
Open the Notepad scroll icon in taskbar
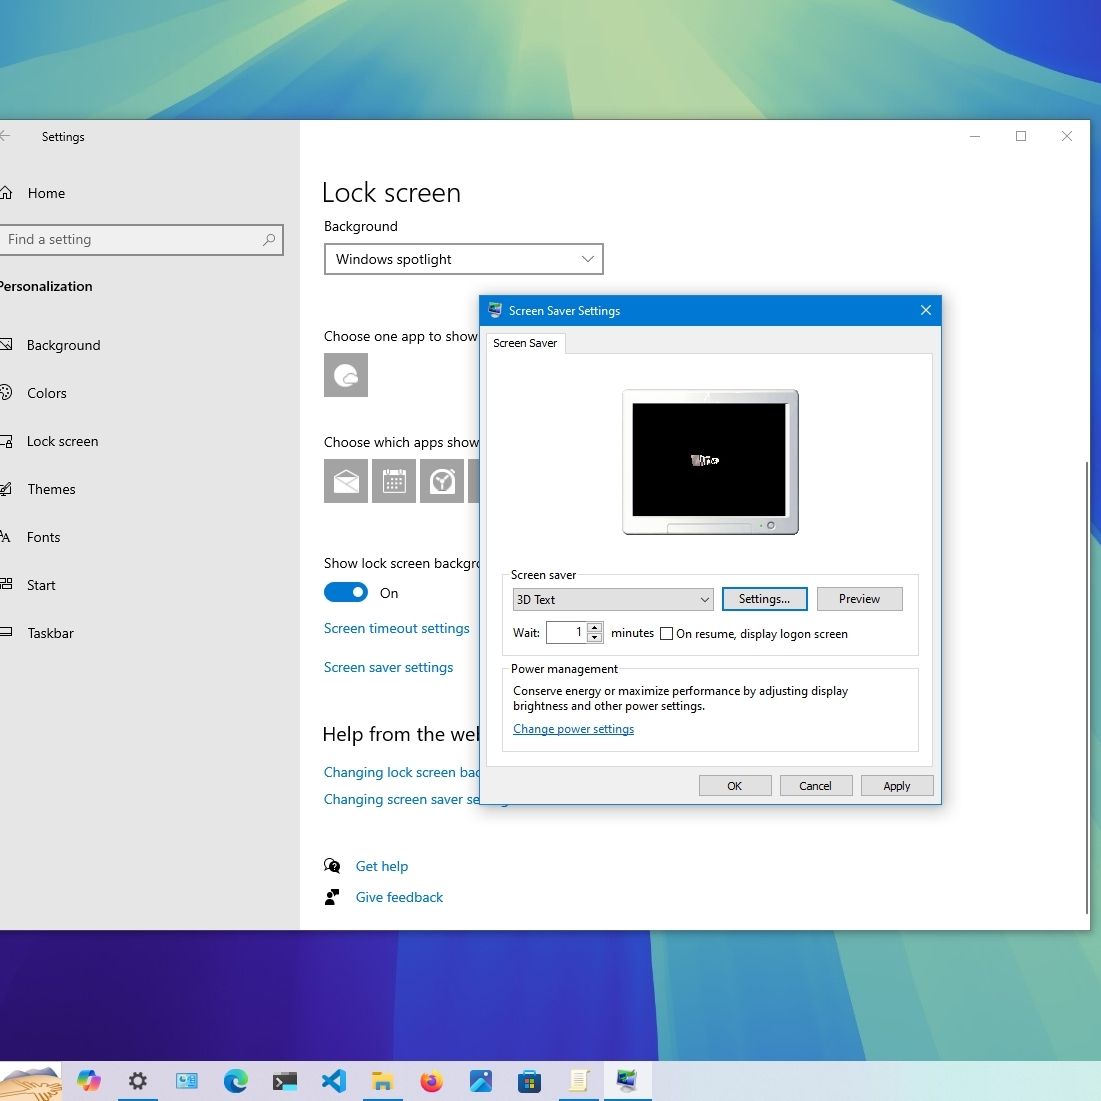tap(578, 1081)
